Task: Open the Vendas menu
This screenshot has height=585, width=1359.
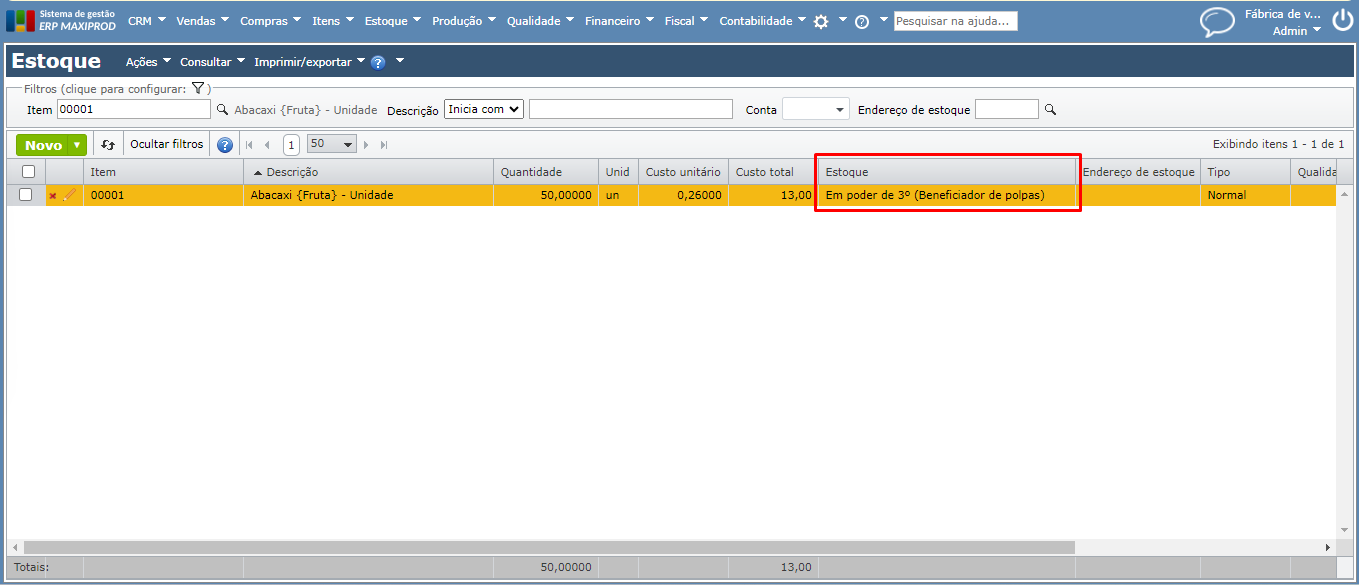Action: (x=203, y=21)
